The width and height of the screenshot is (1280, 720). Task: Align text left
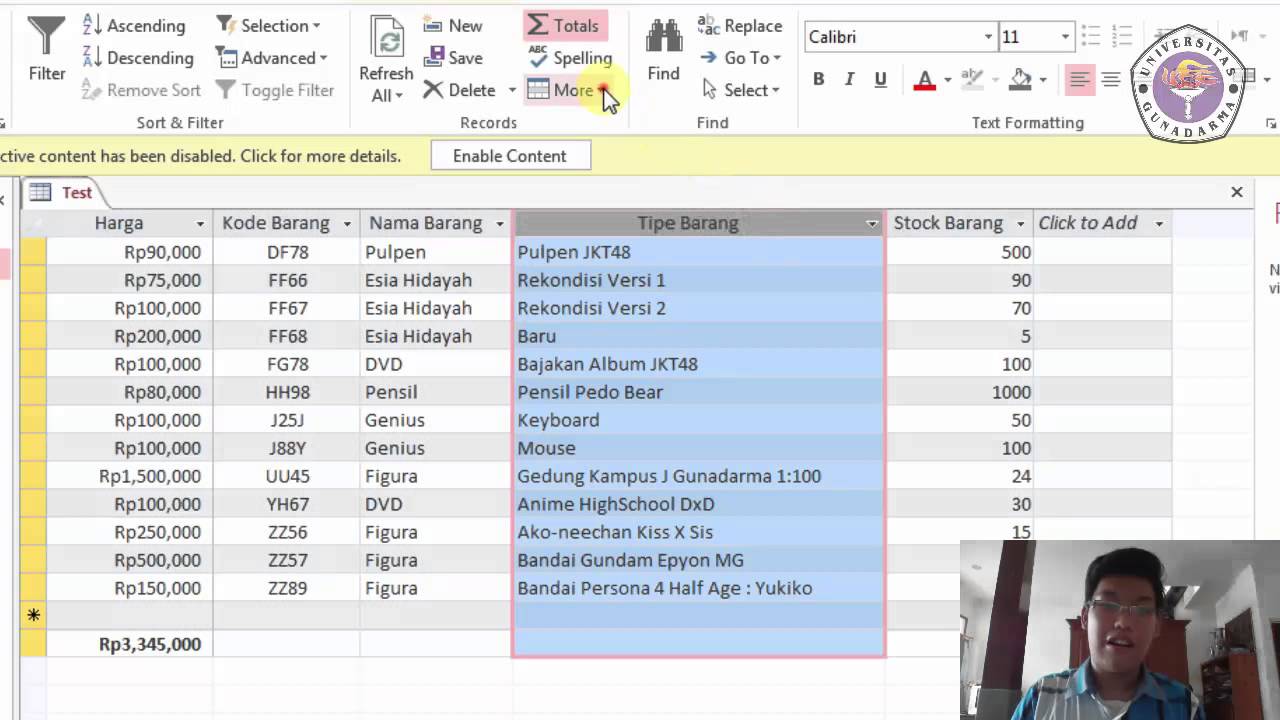coord(1079,80)
